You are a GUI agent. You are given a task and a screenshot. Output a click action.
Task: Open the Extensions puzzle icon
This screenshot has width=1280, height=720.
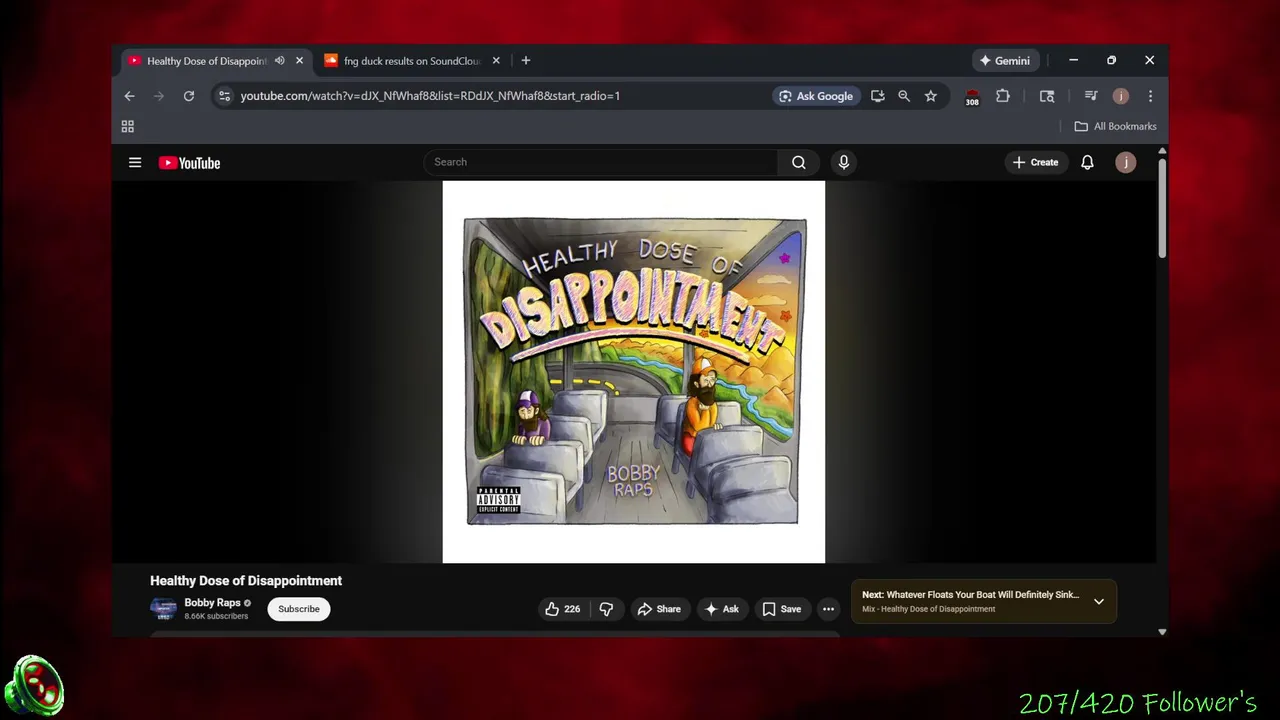click(1002, 96)
